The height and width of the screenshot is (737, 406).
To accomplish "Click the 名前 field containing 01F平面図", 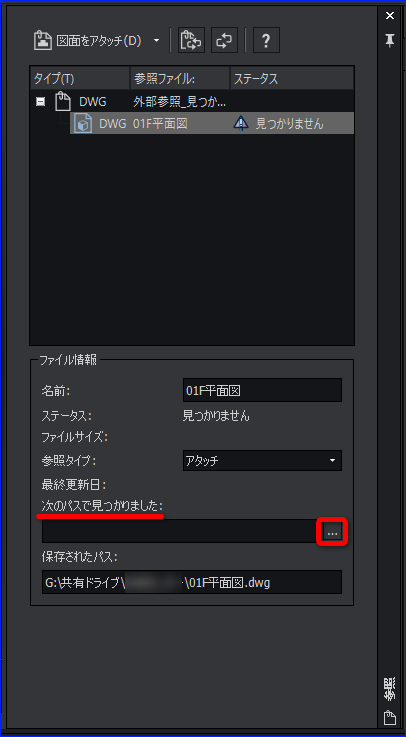I will point(262,391).
